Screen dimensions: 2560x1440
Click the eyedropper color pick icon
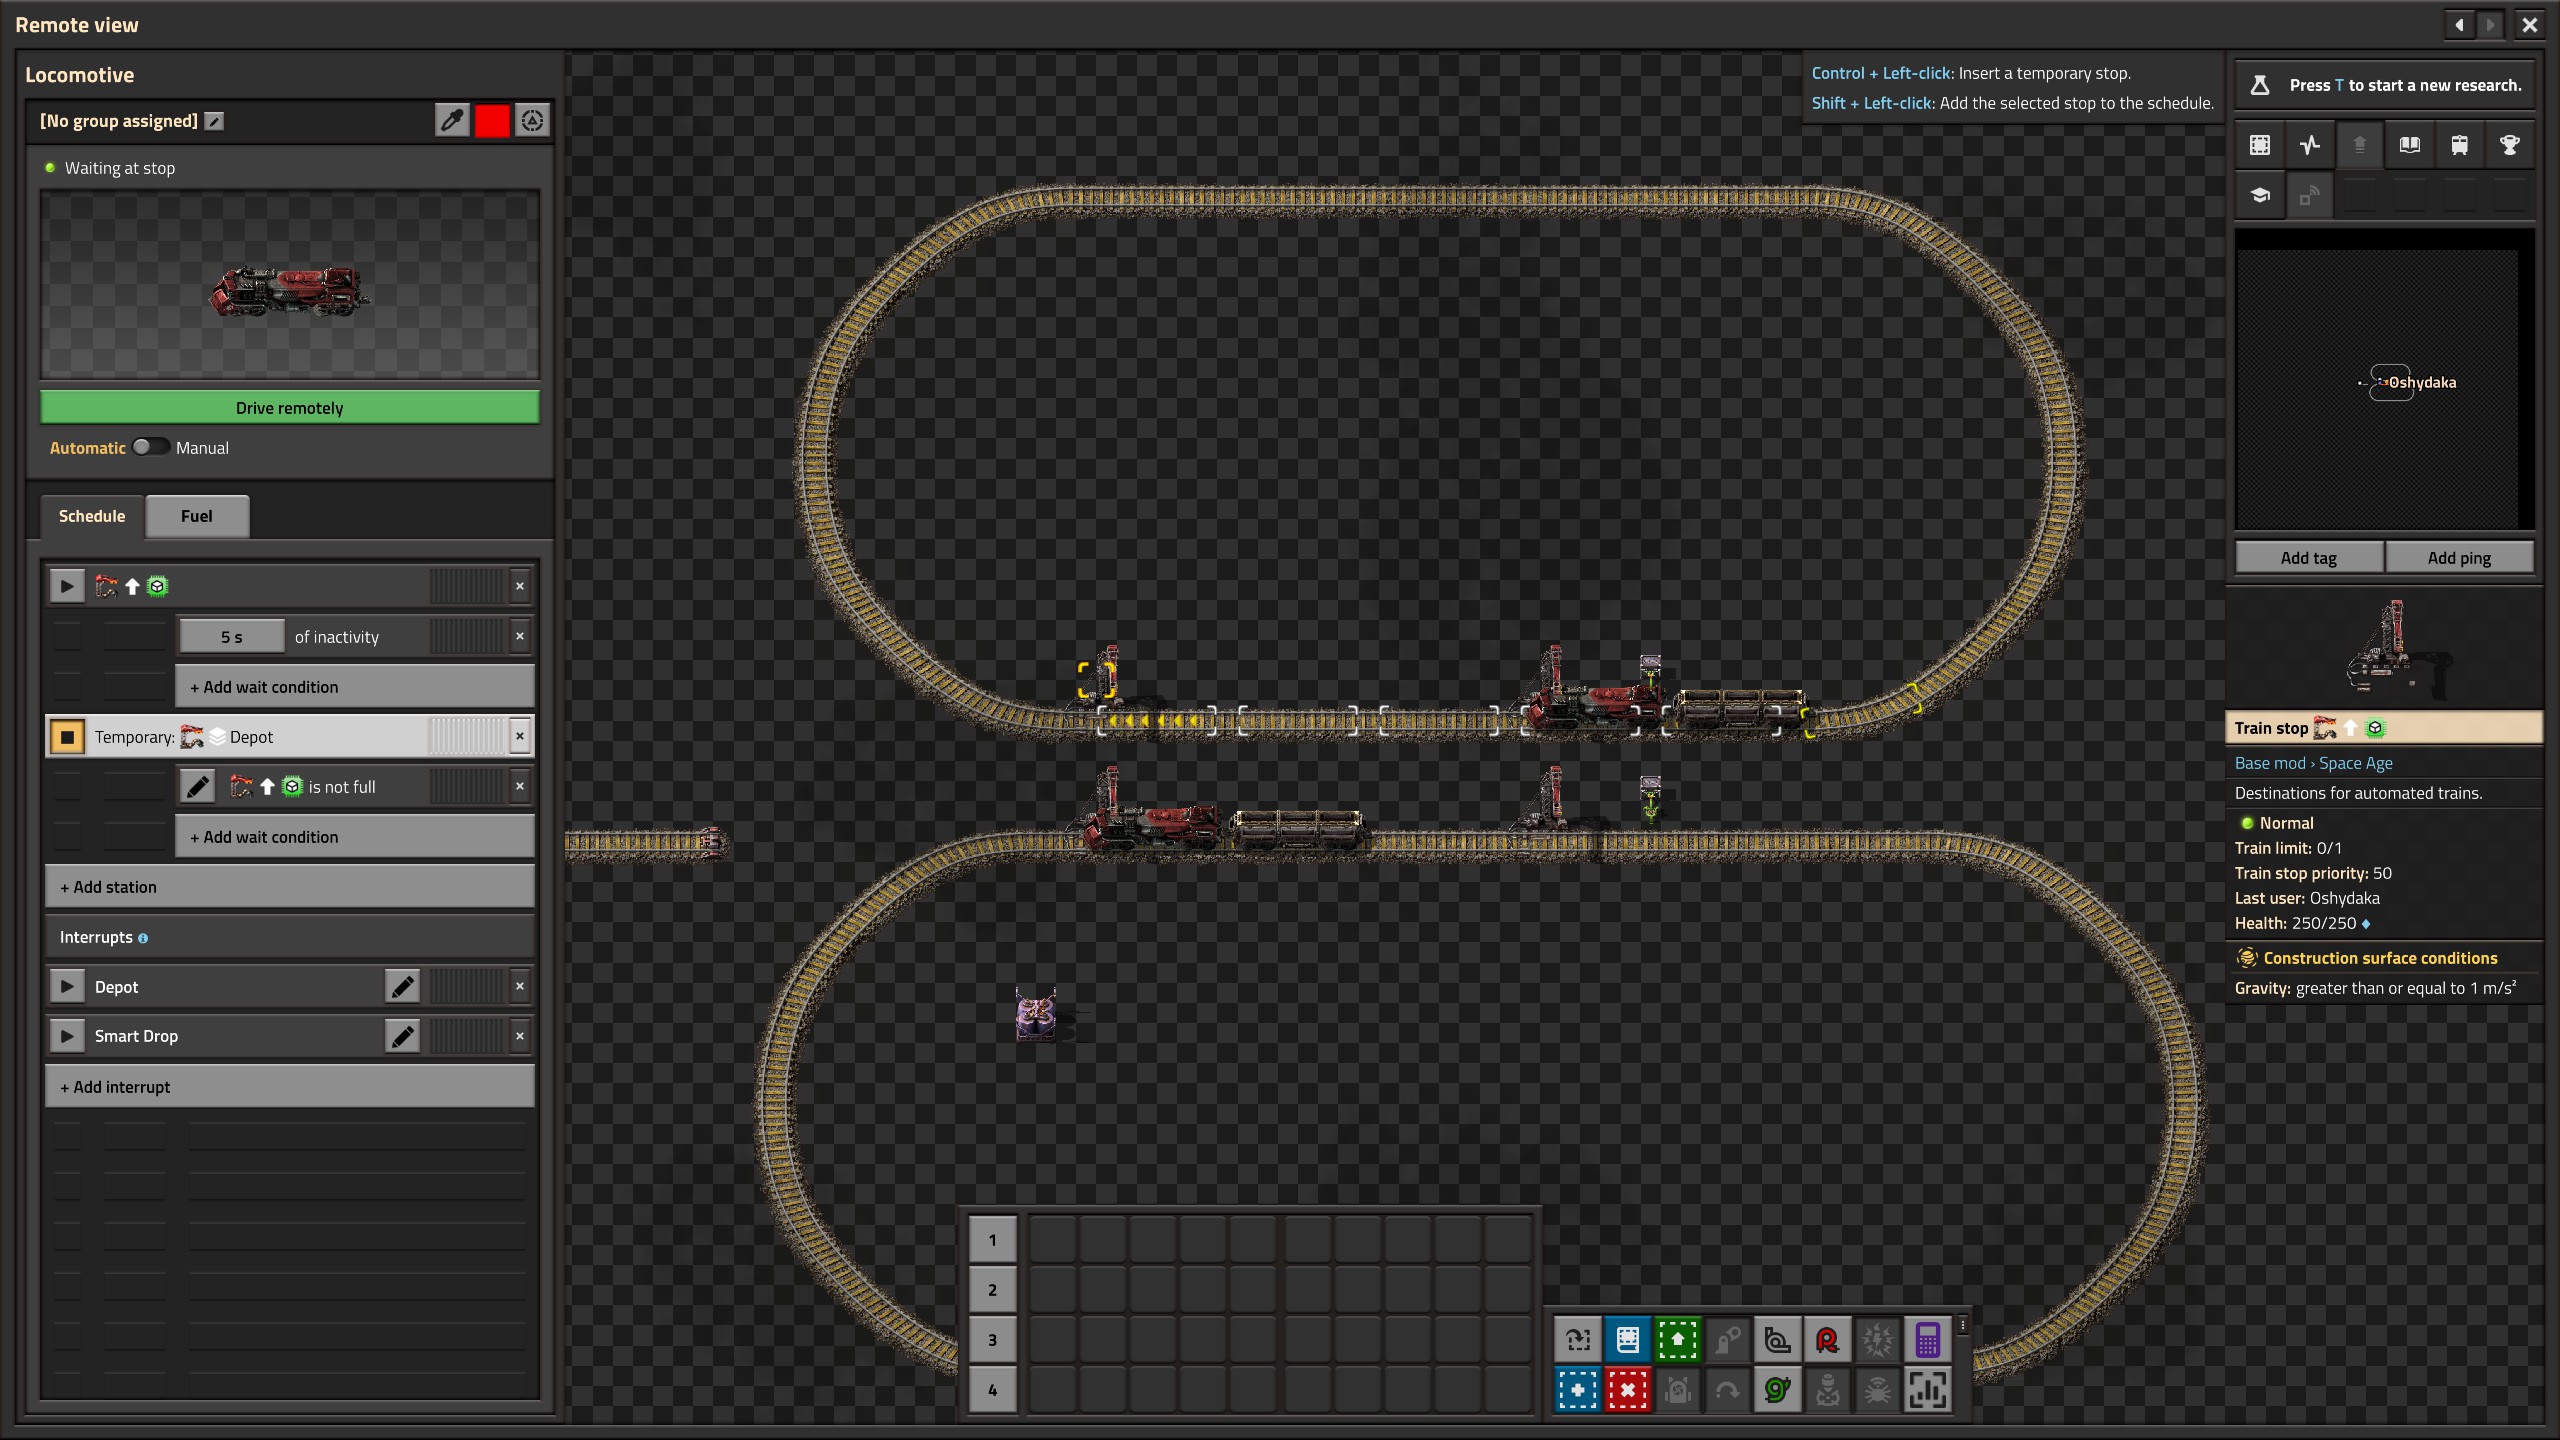[x=452, y=121]
